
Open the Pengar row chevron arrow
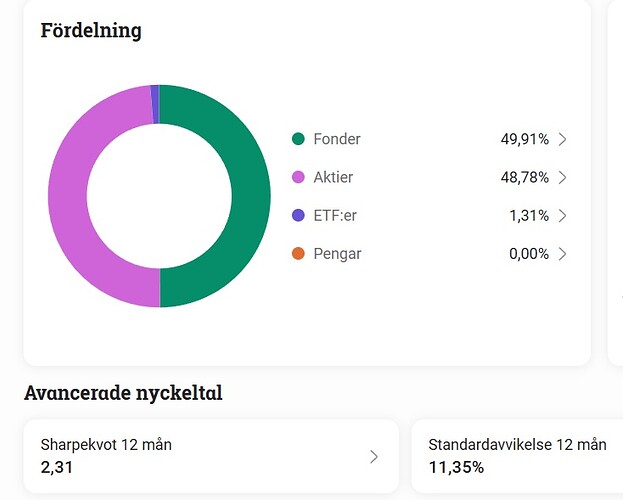coord(562,254)
